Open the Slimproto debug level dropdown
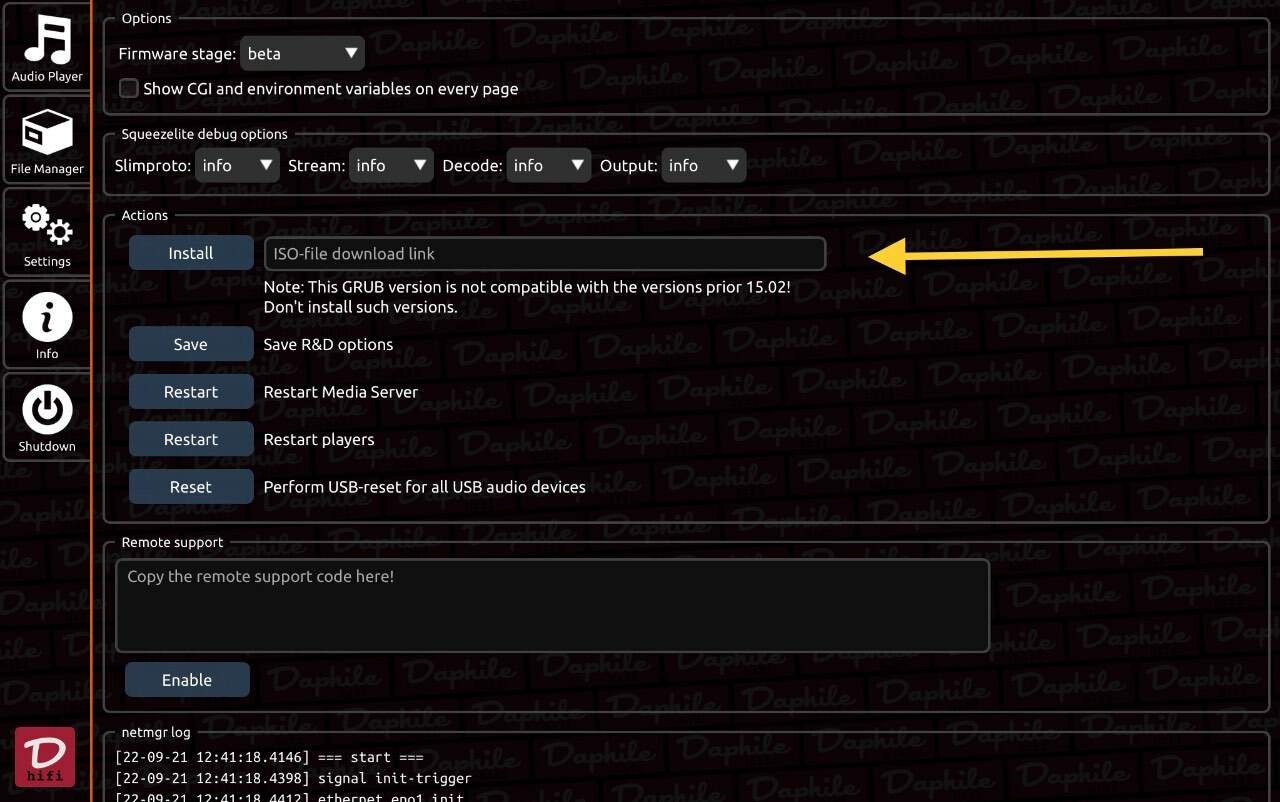 237,165
